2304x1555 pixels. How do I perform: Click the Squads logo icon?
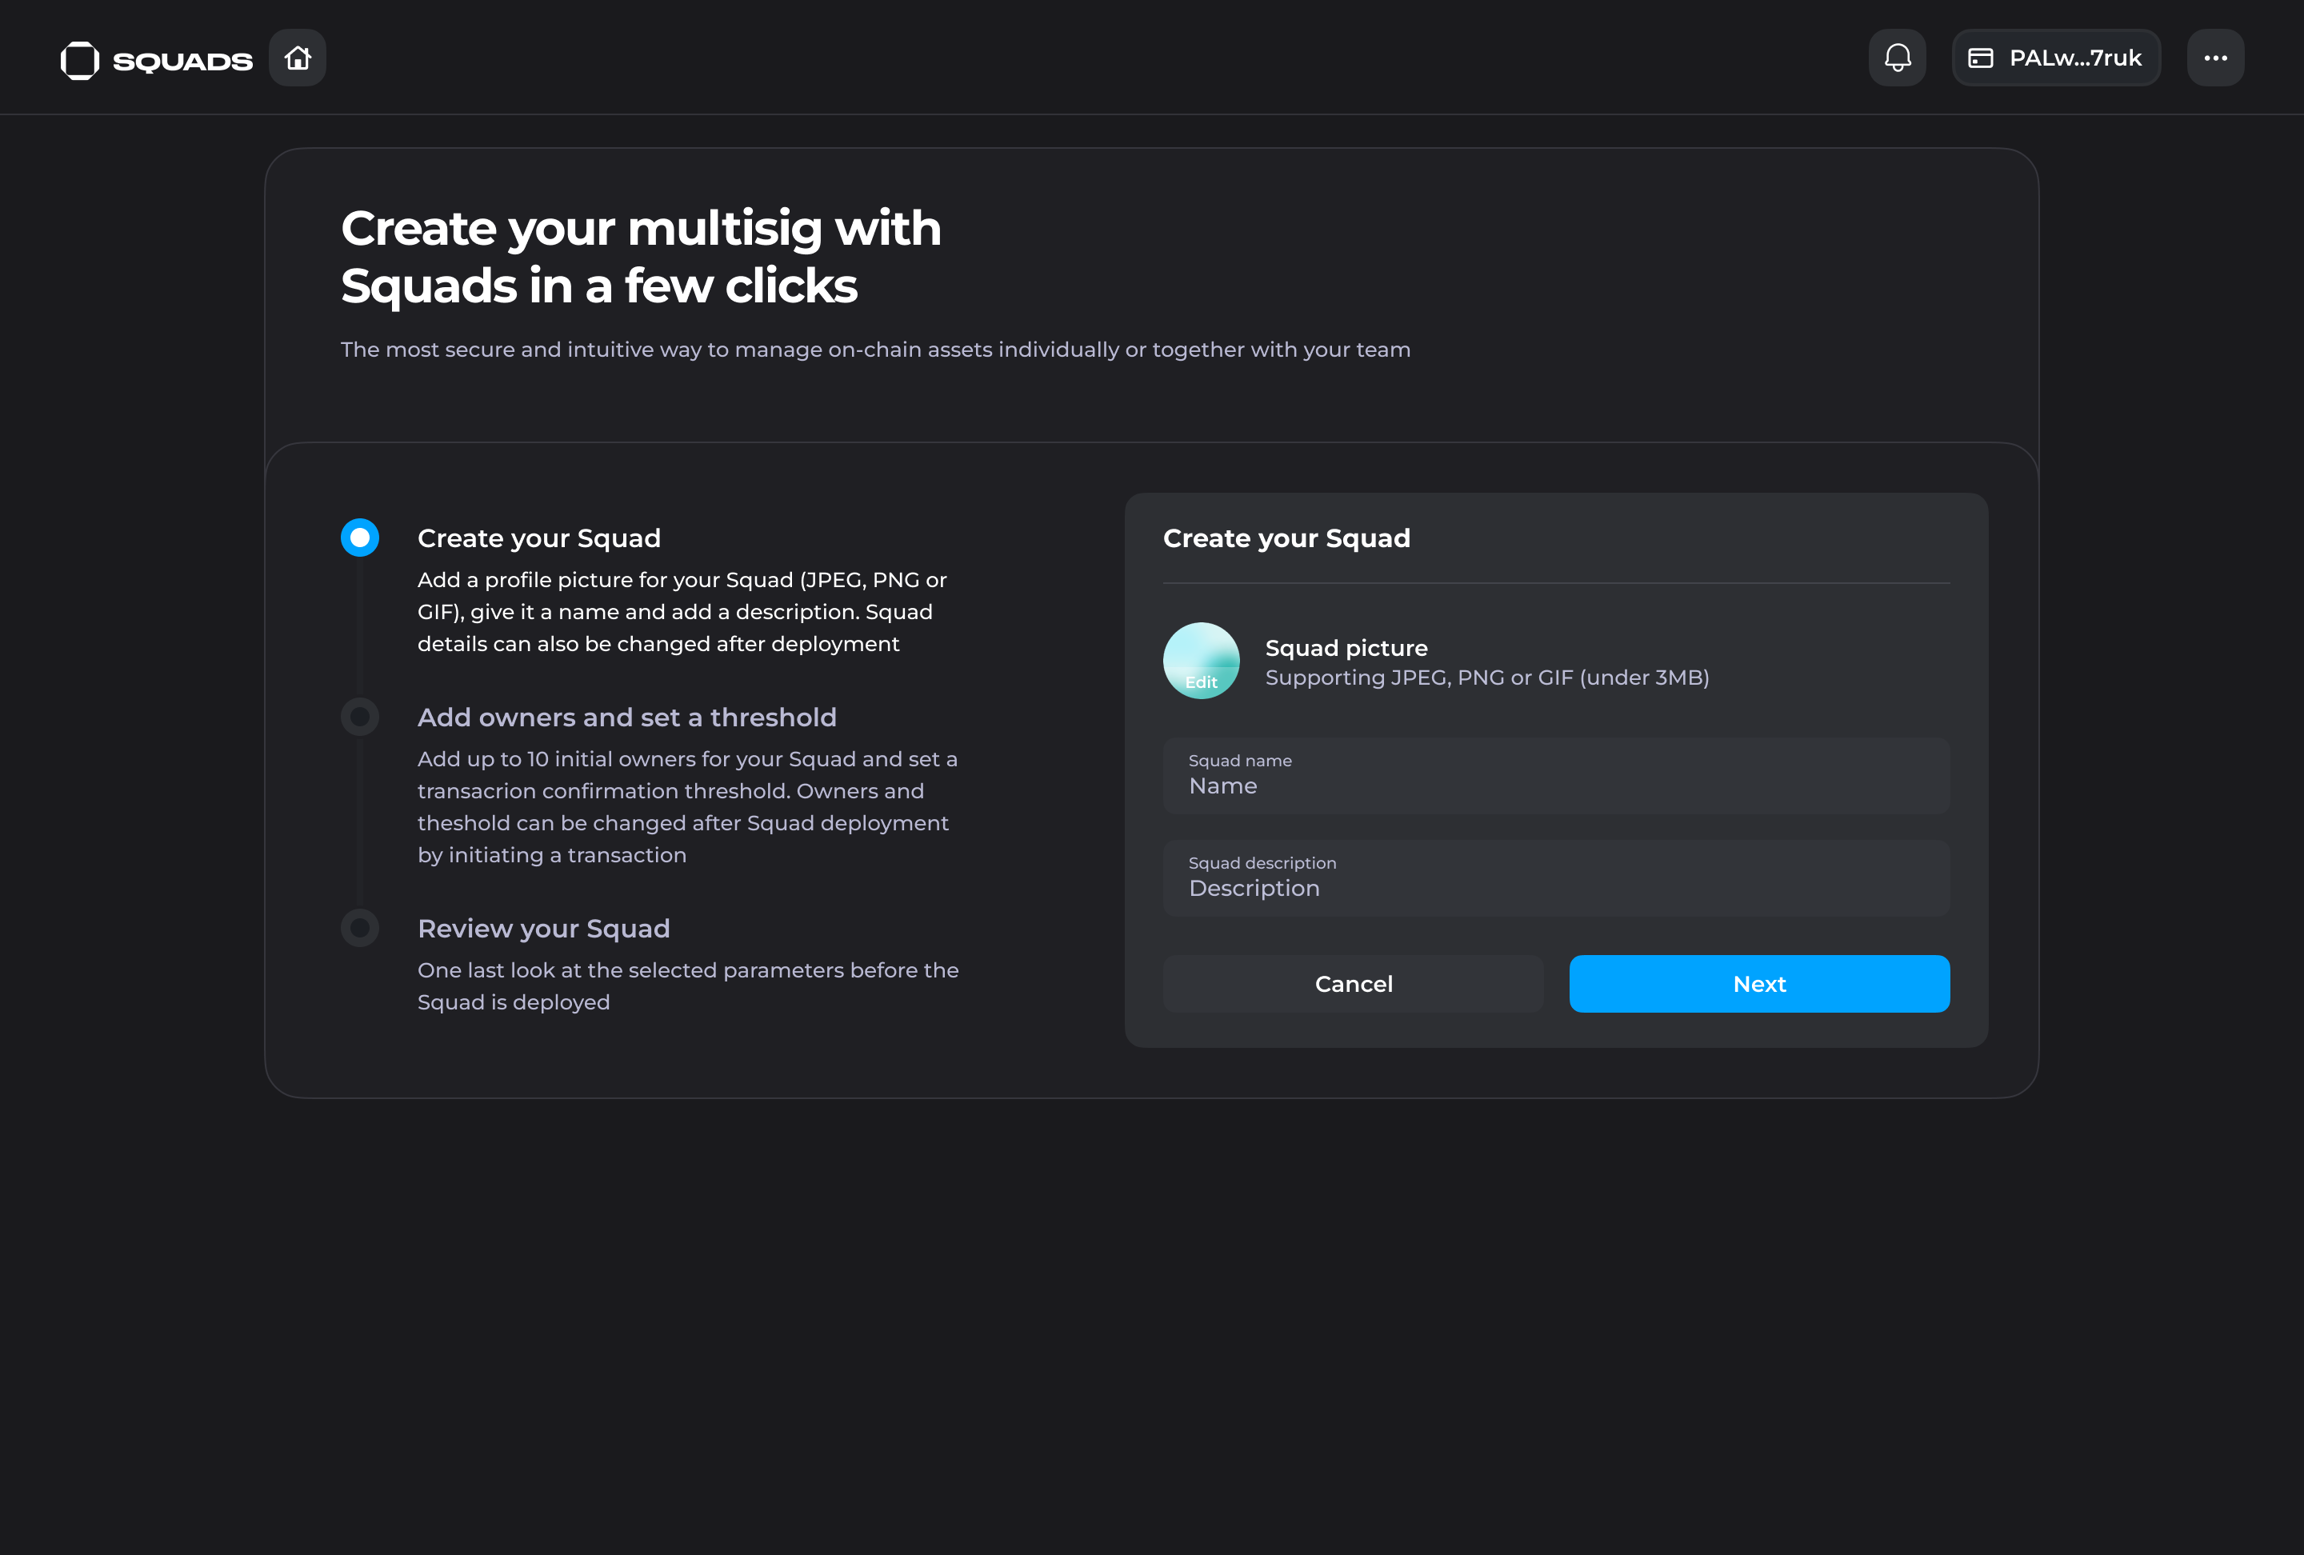(x=80, y=60)
